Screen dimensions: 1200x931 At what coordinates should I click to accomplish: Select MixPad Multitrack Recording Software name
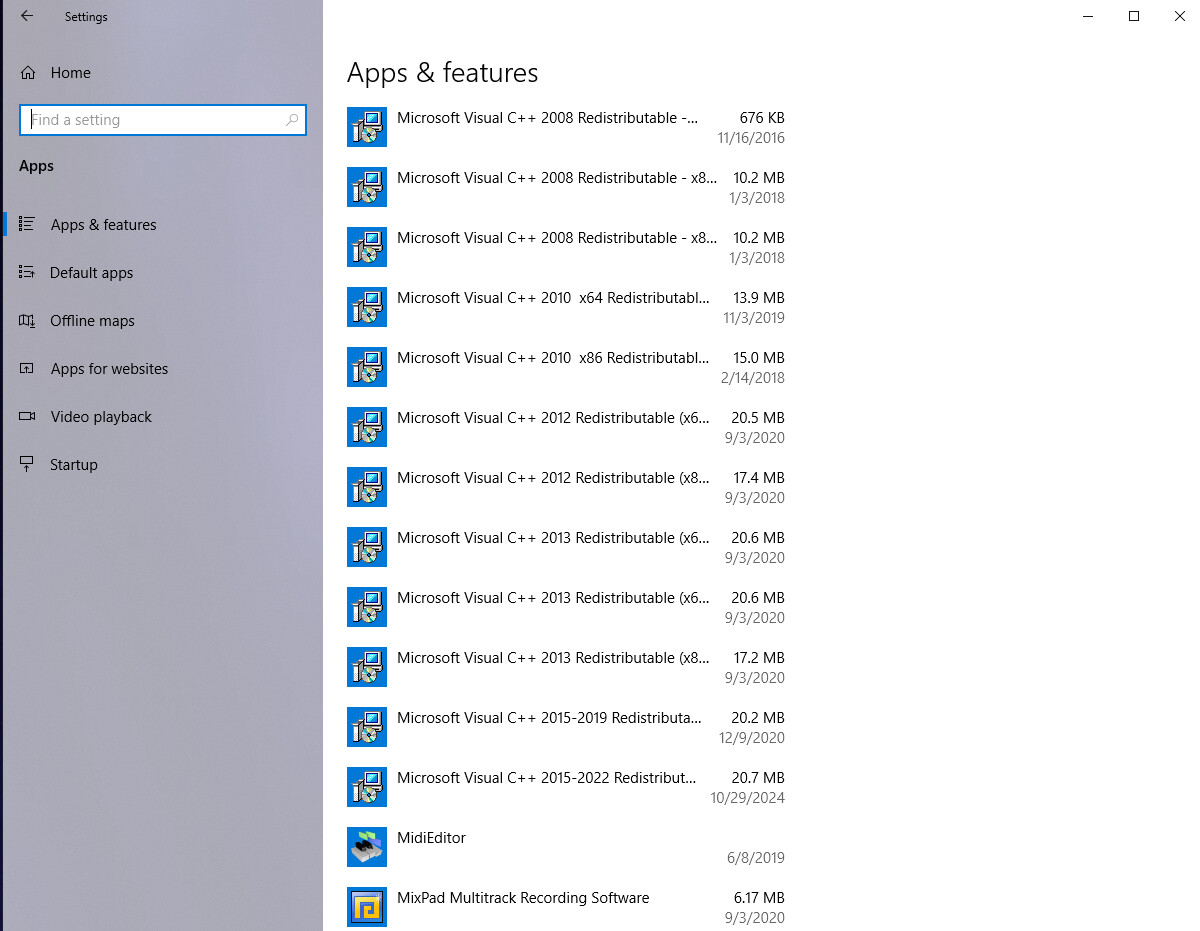click(x=523, y=898)
